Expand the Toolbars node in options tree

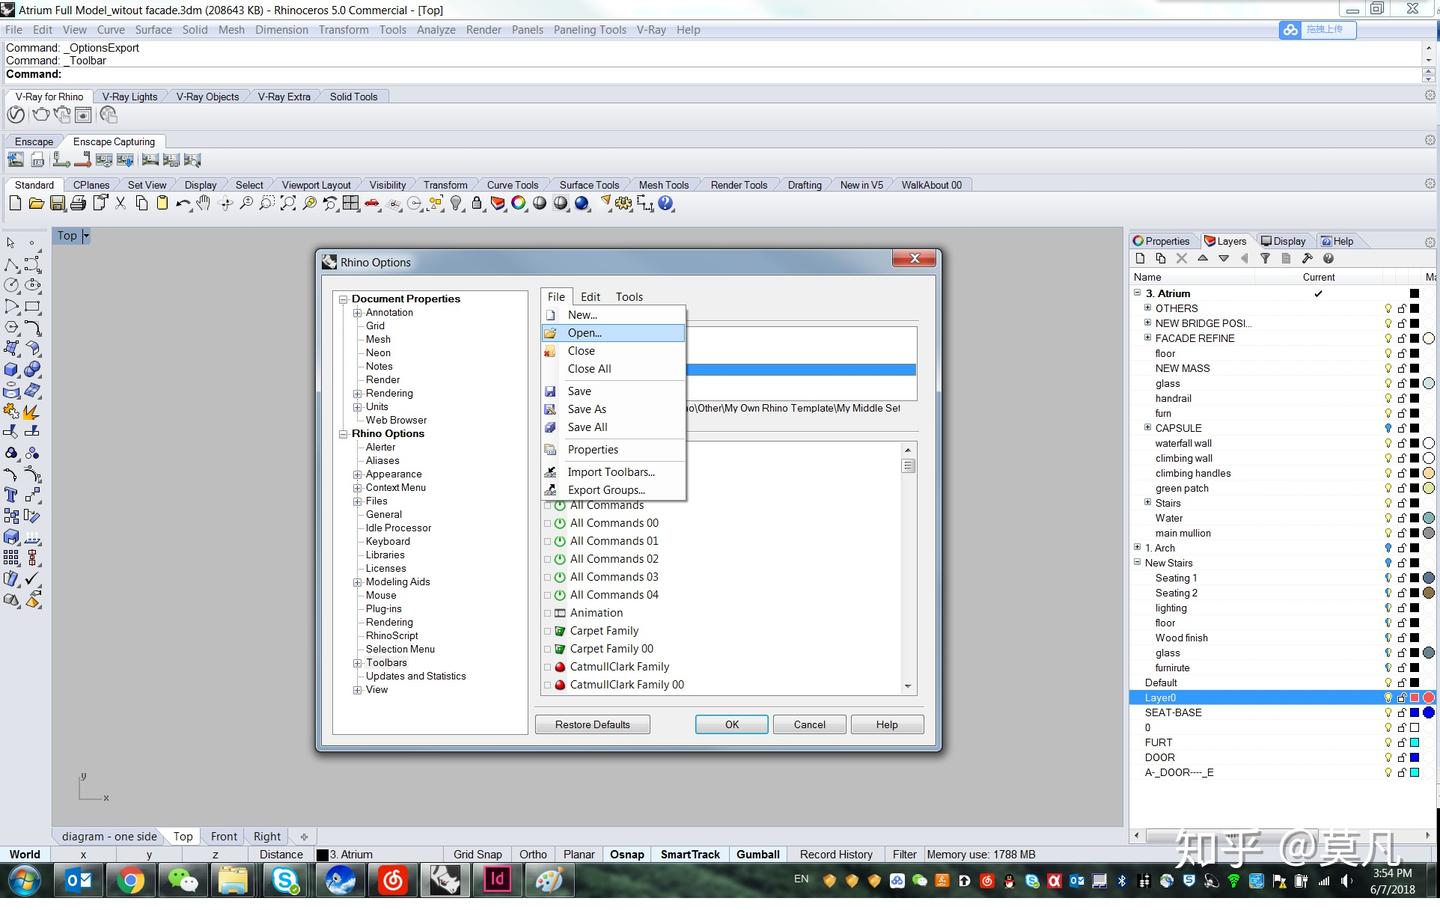click(357, 663)
